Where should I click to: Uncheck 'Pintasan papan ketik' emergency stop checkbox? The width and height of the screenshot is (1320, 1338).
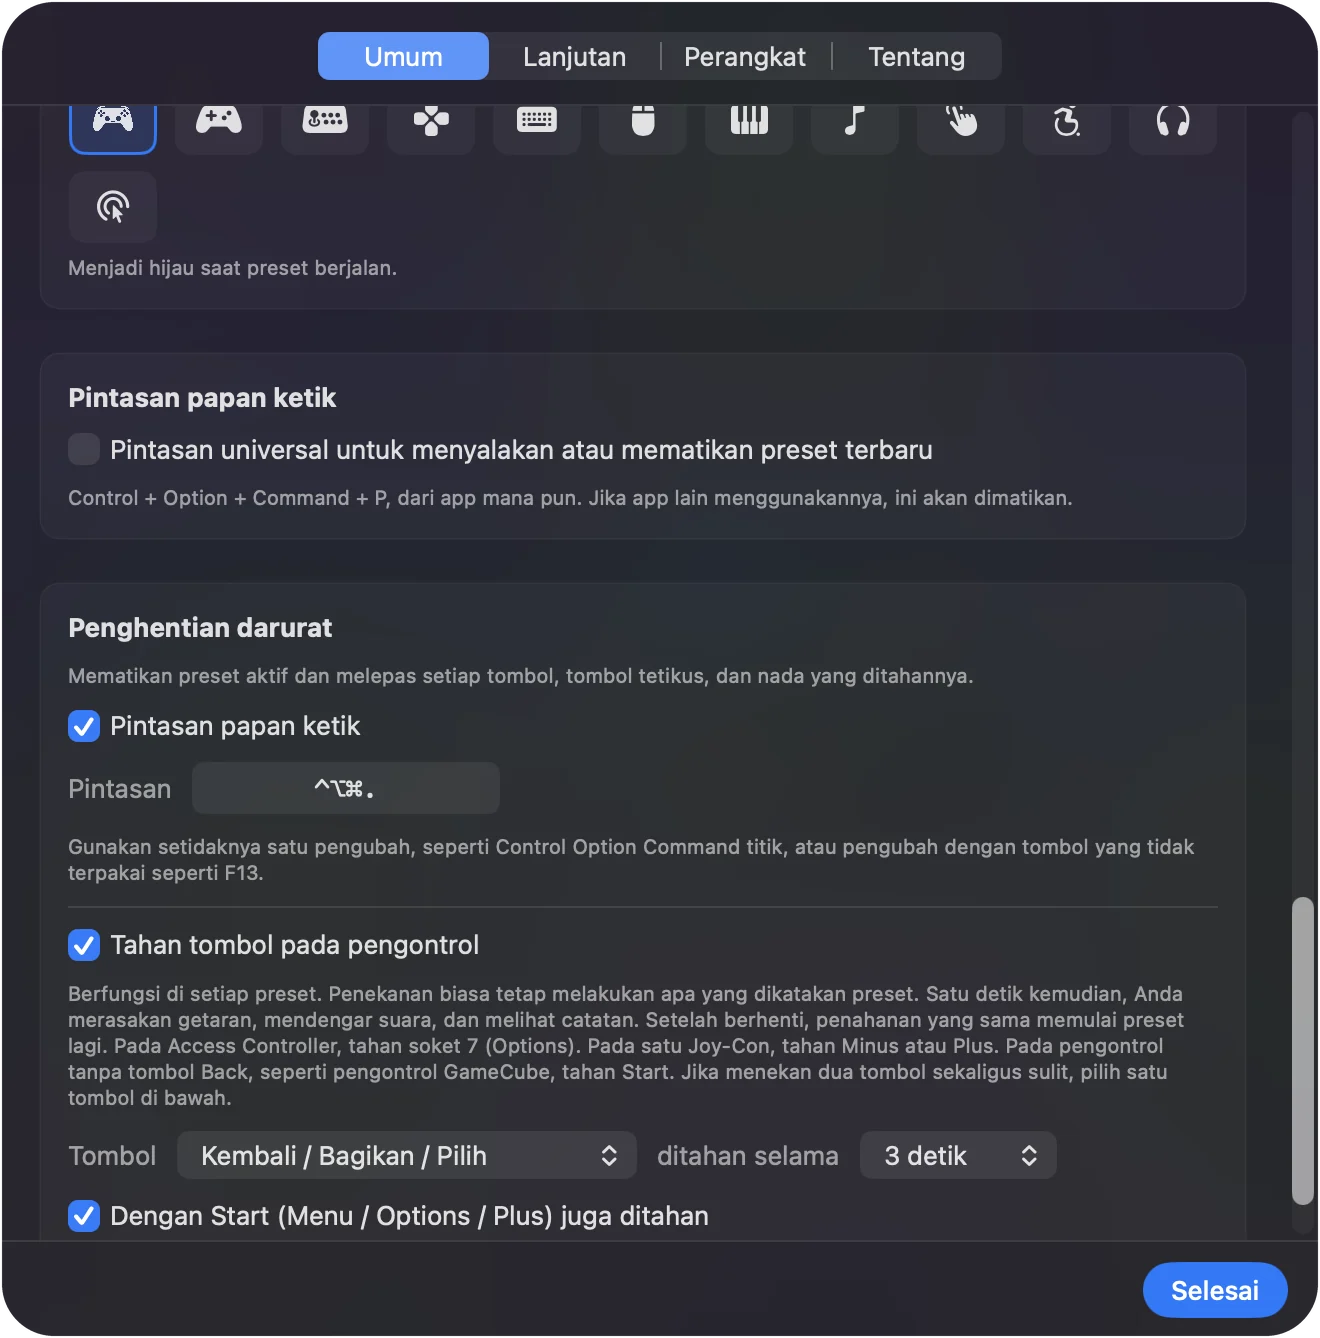pos(84,726)
